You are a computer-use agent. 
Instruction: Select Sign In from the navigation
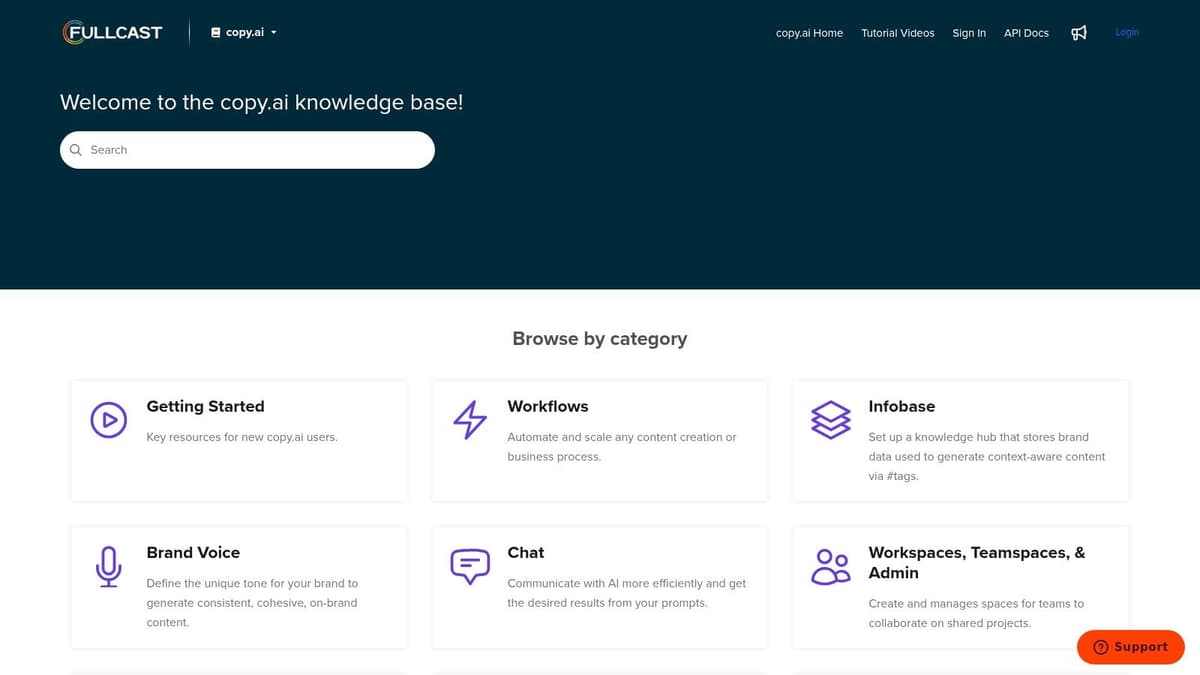pos(969,33)
